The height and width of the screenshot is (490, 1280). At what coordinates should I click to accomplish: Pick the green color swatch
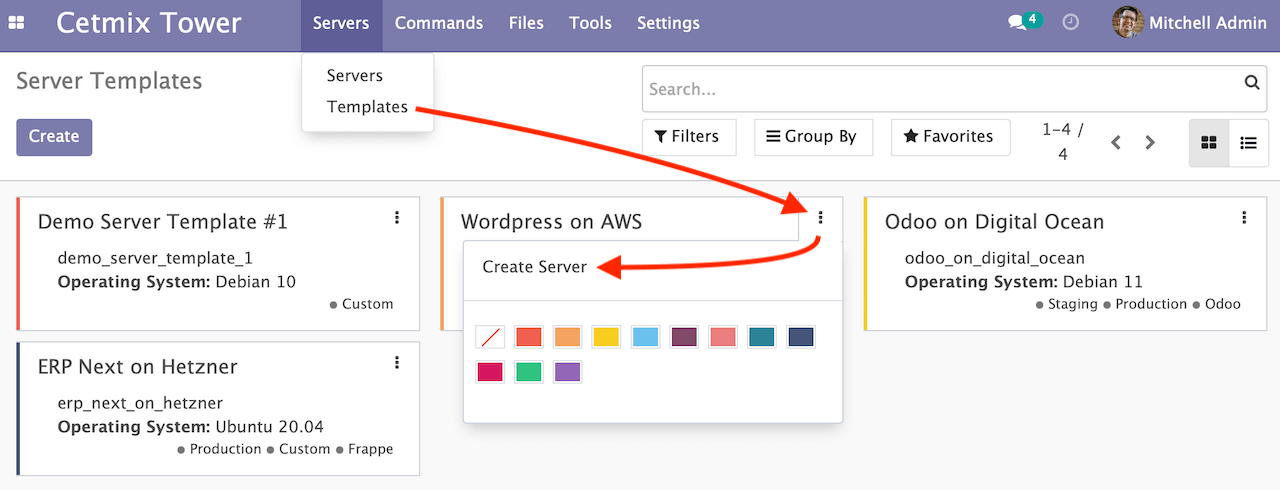(x=528, y=373)
